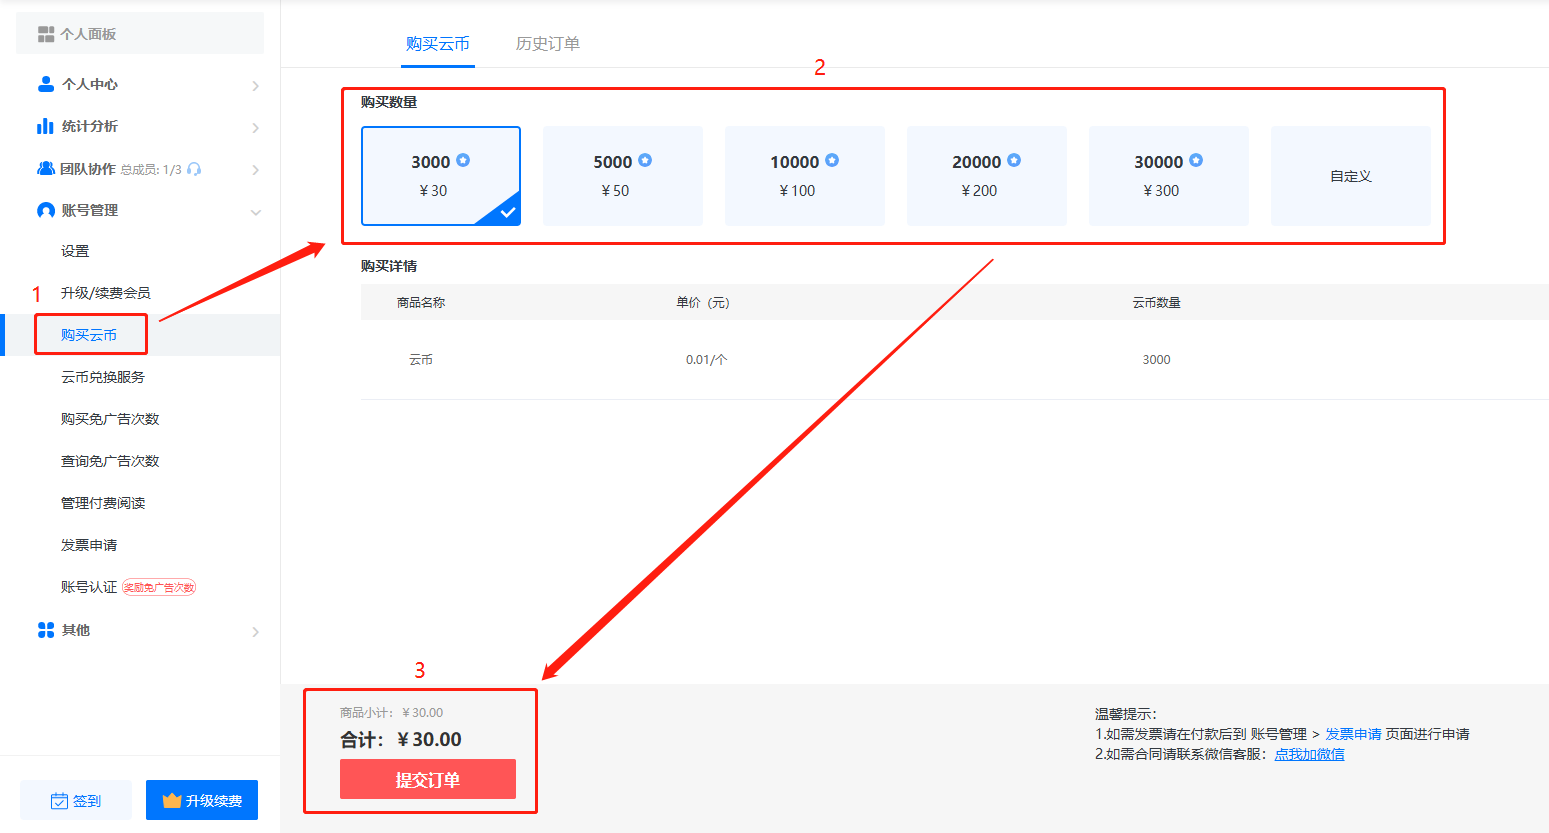Select the 5000 coins for ¥50 option
Image resolution: width=1549 pixels, height=833 pixels.
click(x=622, y=175)
